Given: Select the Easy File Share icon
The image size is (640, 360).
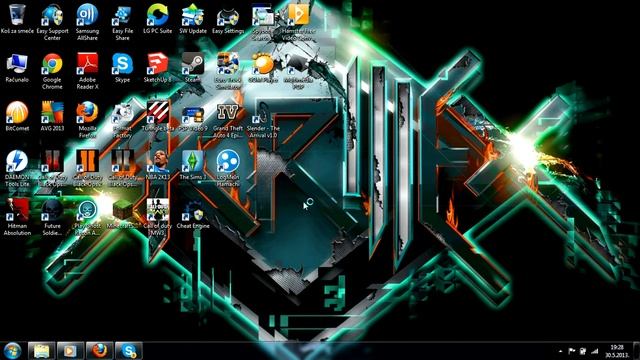Looking at the screenshot, I should (122, 22).
